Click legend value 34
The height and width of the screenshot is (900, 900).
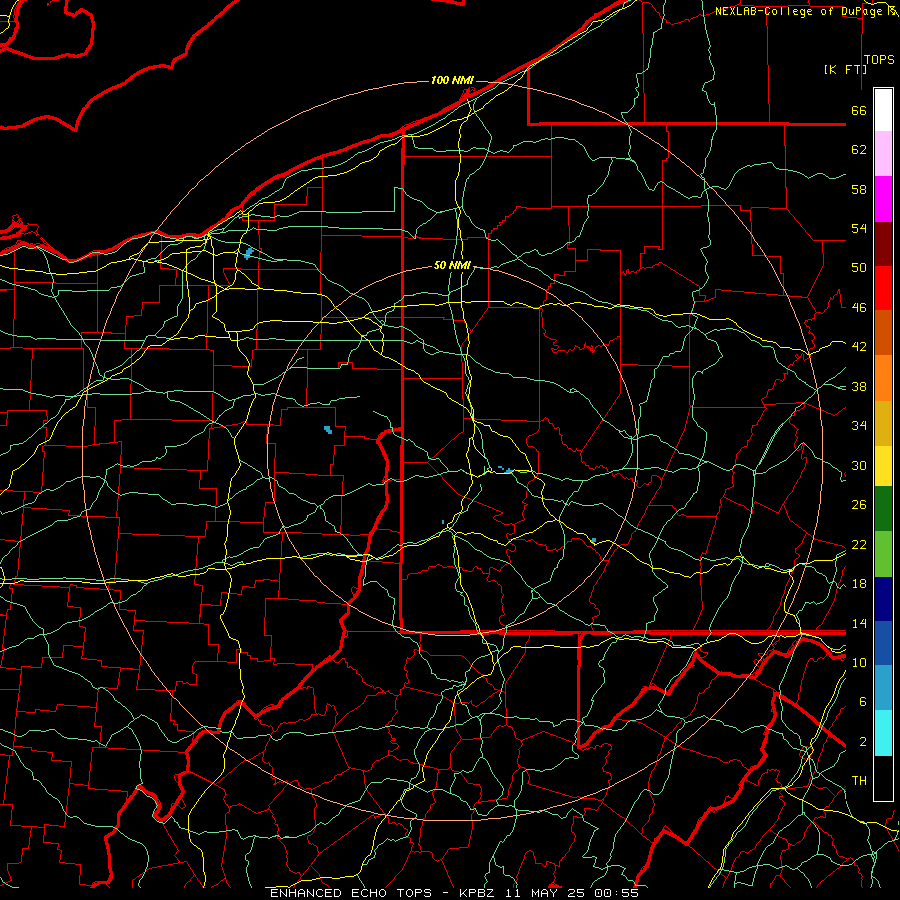pyautogui.click(x=859, y=425)
